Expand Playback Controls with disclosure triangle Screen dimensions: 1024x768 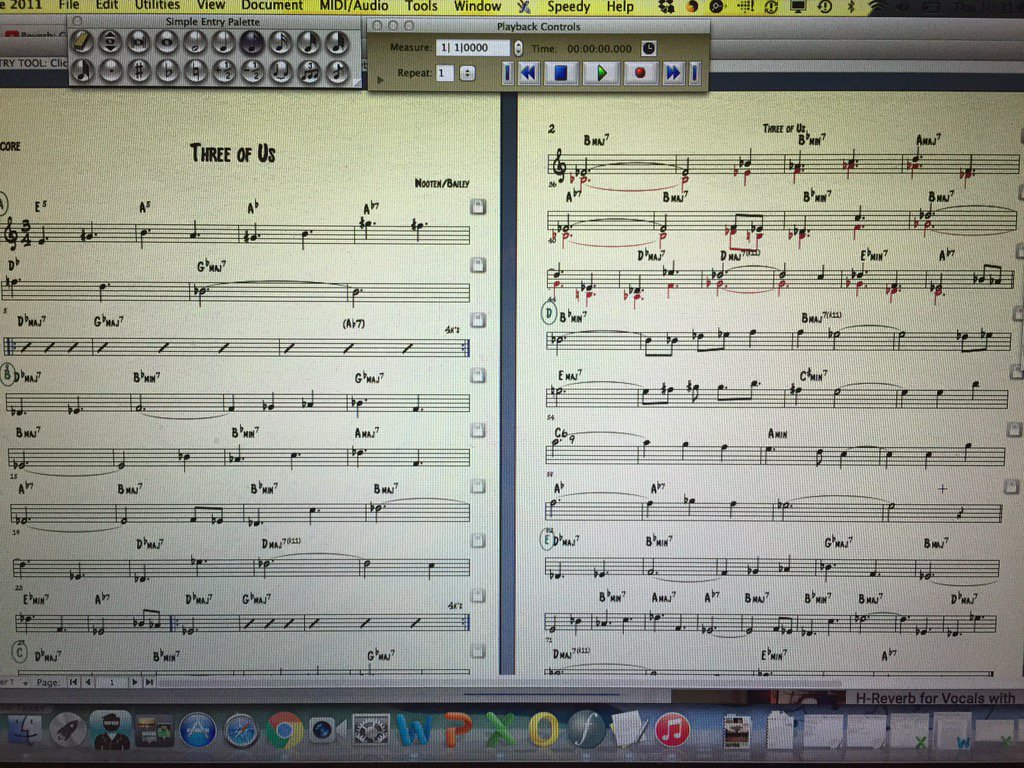(x=380, y=80)
